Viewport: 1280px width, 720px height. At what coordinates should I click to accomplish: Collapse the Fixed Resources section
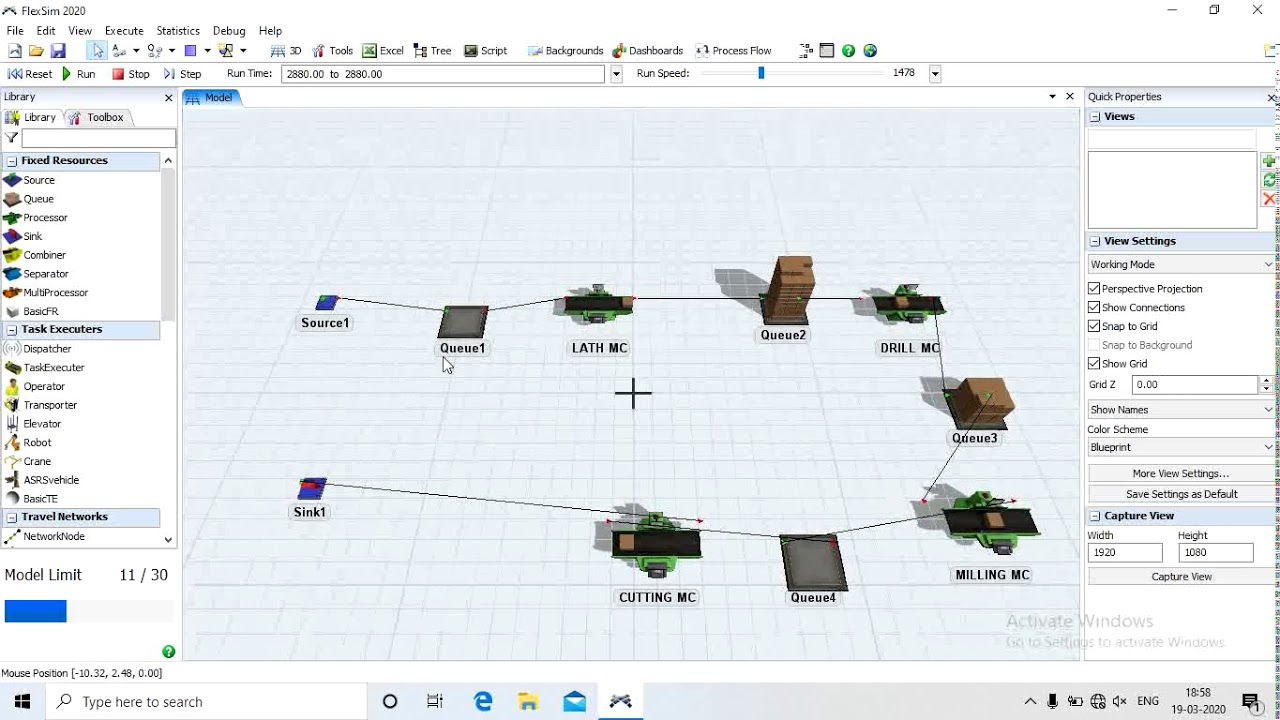12,161
